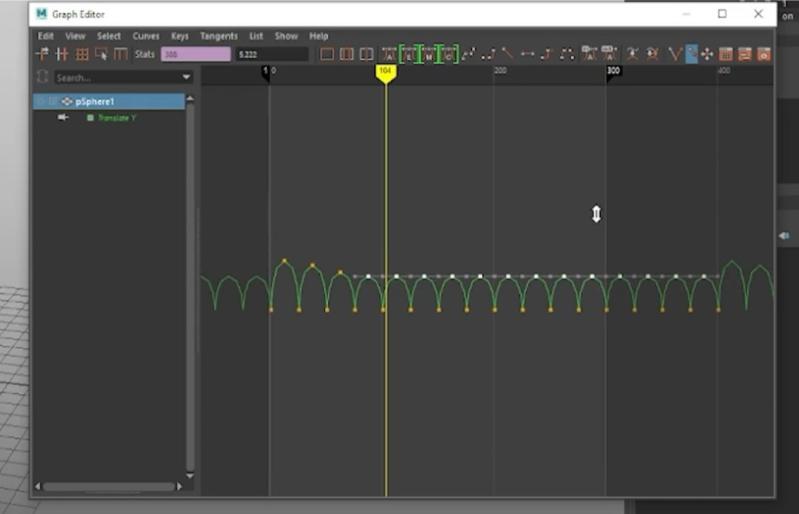Image resolution: width=799 pixels, height=514 pixels.
Task: Click the Frame All icon
Action: point(327,54)
